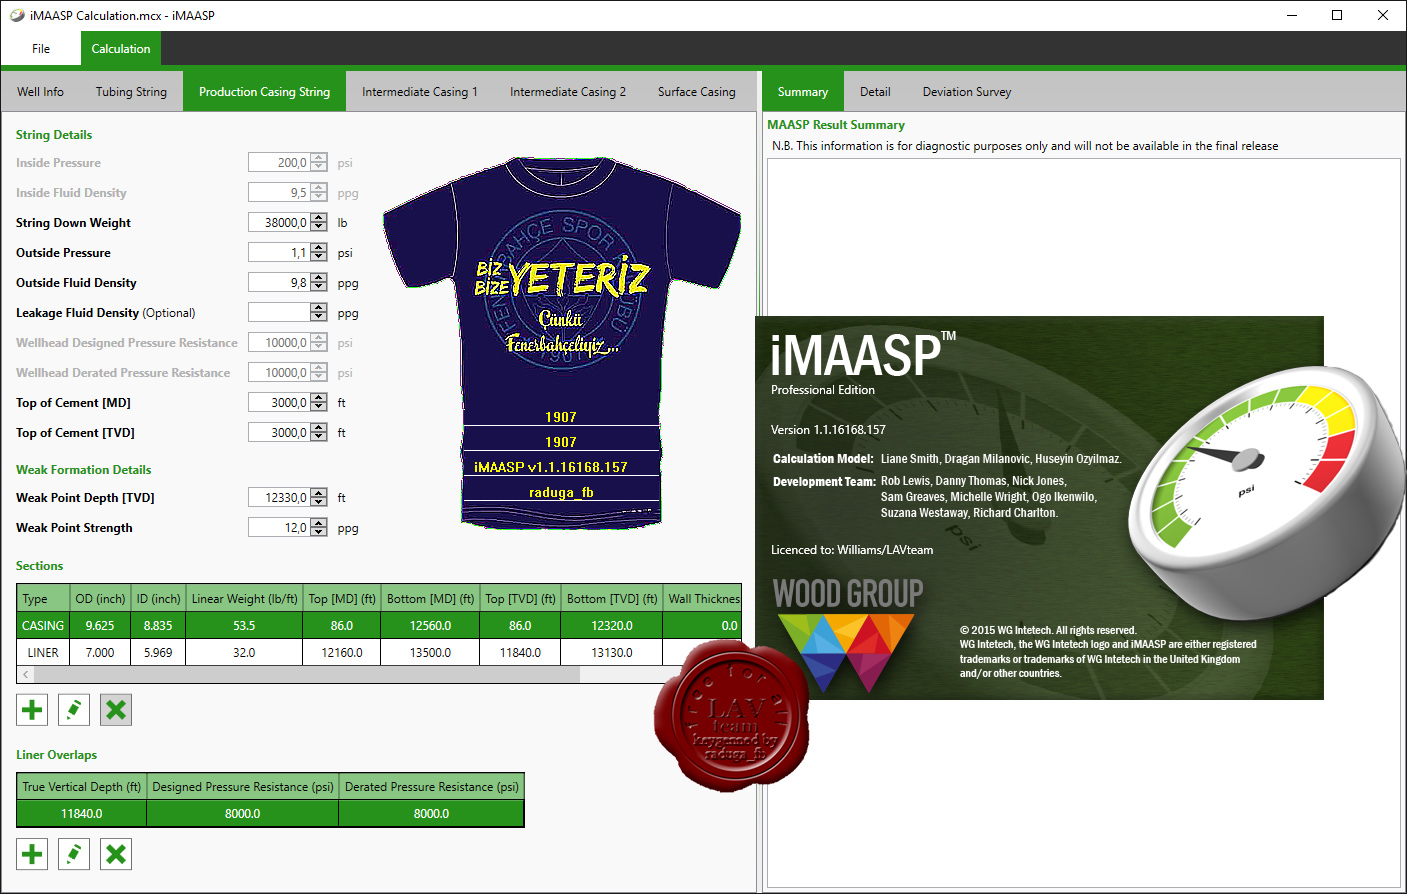
Task: Minimize the iMAASP window
Action: [1292, 15]
